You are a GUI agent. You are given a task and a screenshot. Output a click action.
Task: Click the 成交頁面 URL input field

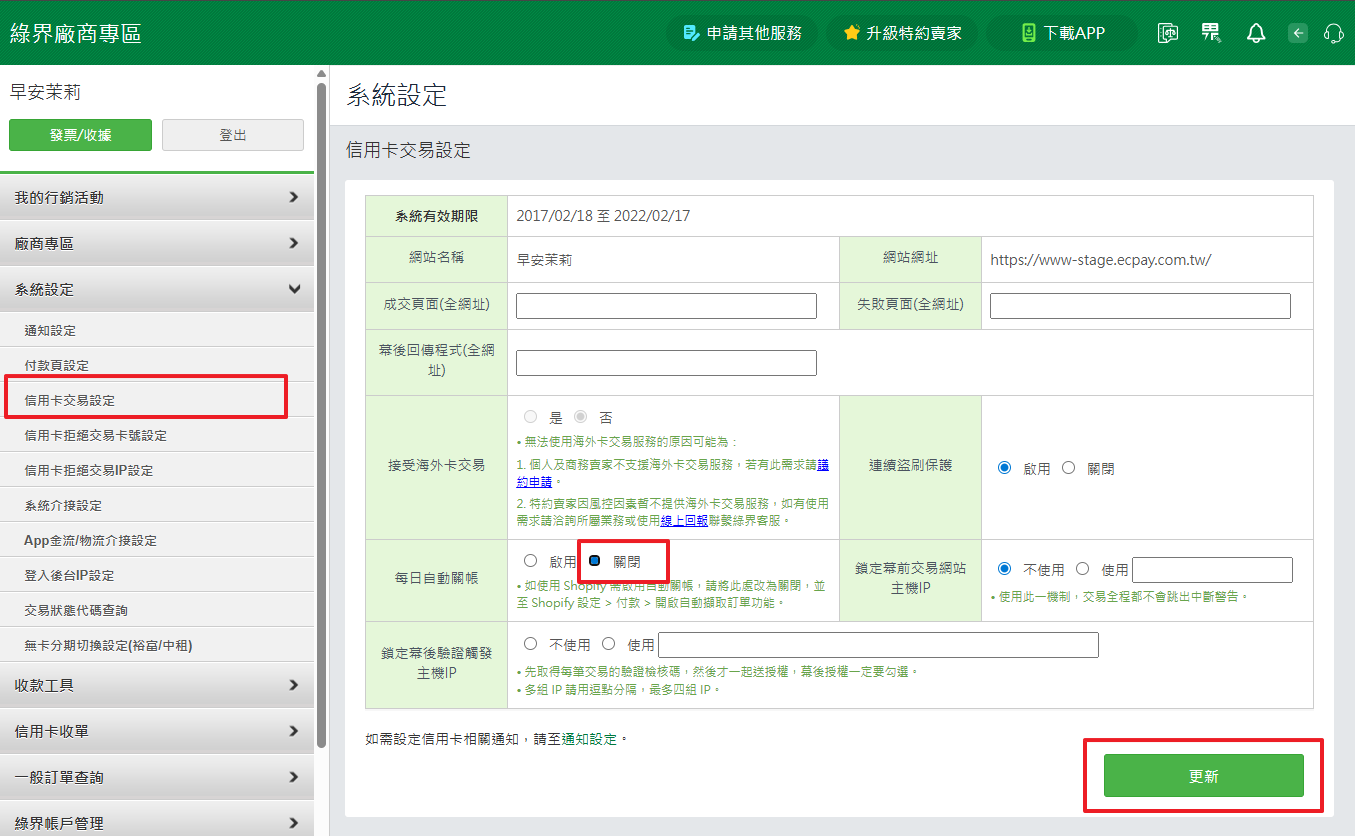[666, 306]
